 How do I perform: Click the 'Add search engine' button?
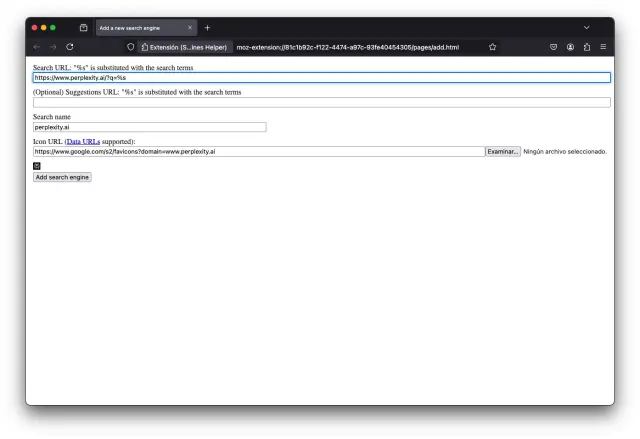(62, 177)
